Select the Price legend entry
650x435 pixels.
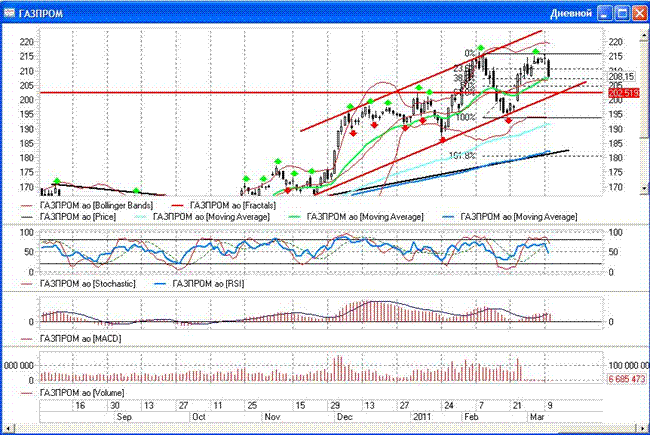click(68, 217)
